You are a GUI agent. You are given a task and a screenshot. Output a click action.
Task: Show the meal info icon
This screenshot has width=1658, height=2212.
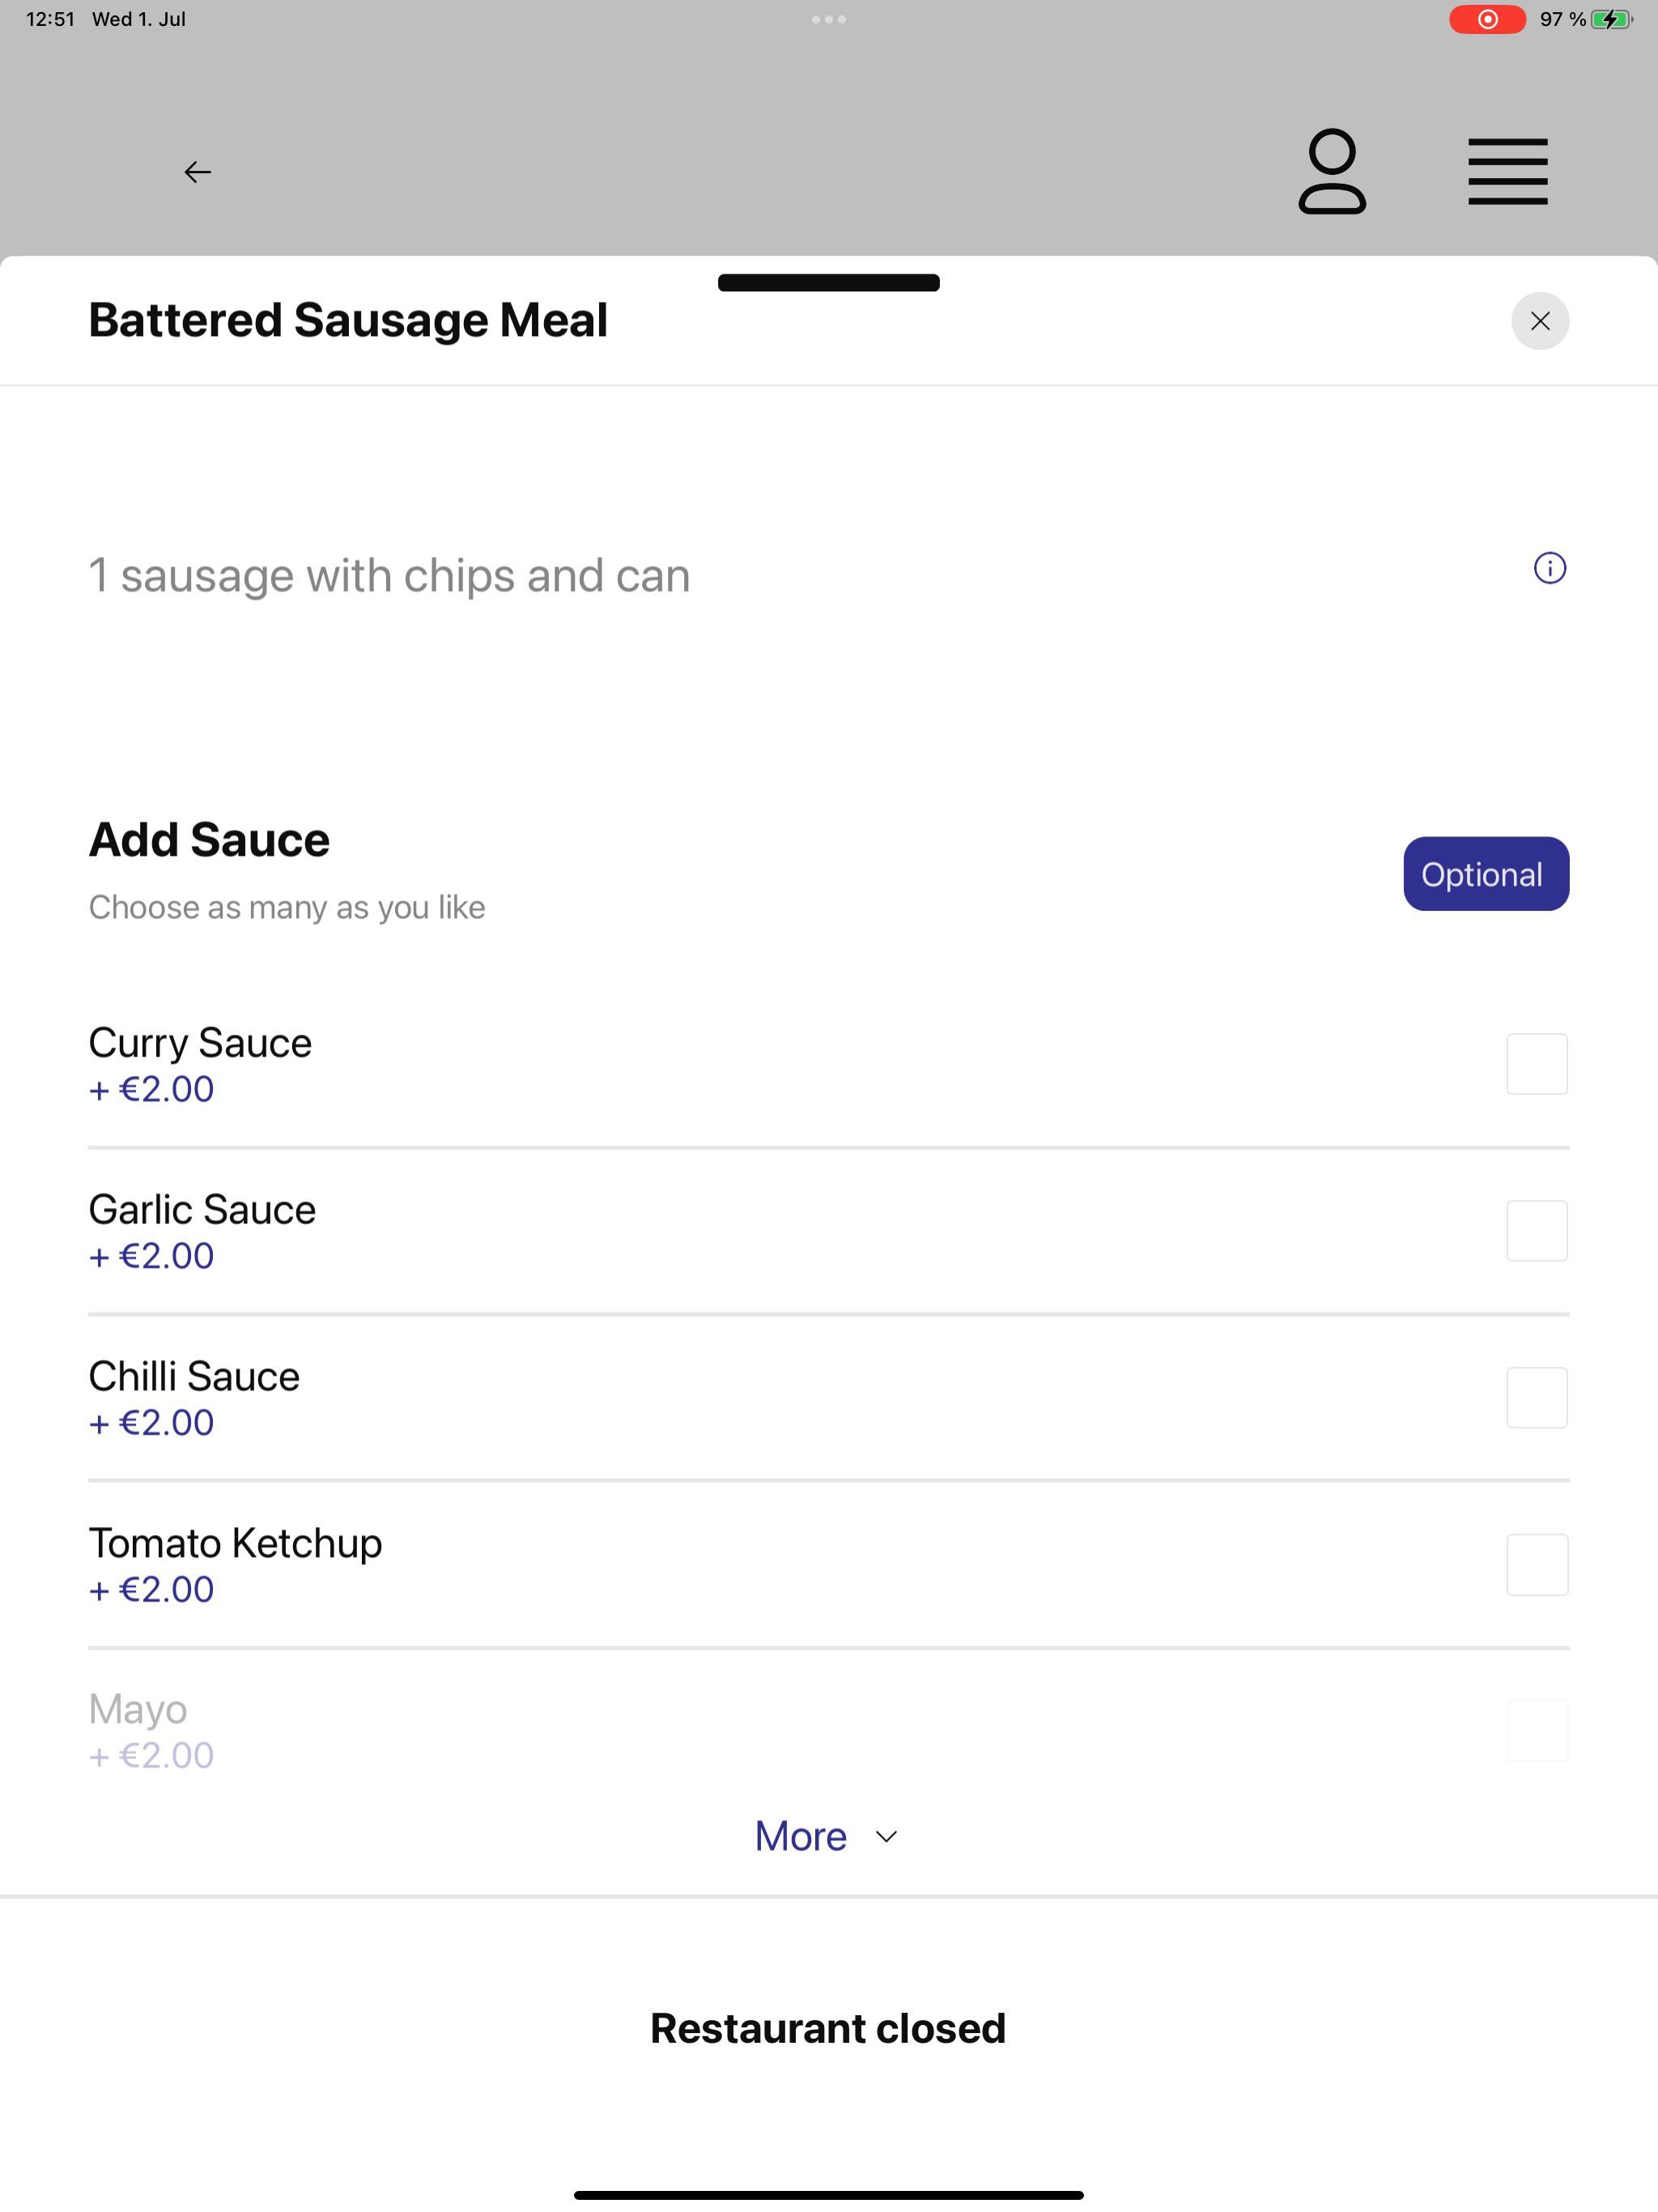pyautogui.click(x=1550, y=568)
